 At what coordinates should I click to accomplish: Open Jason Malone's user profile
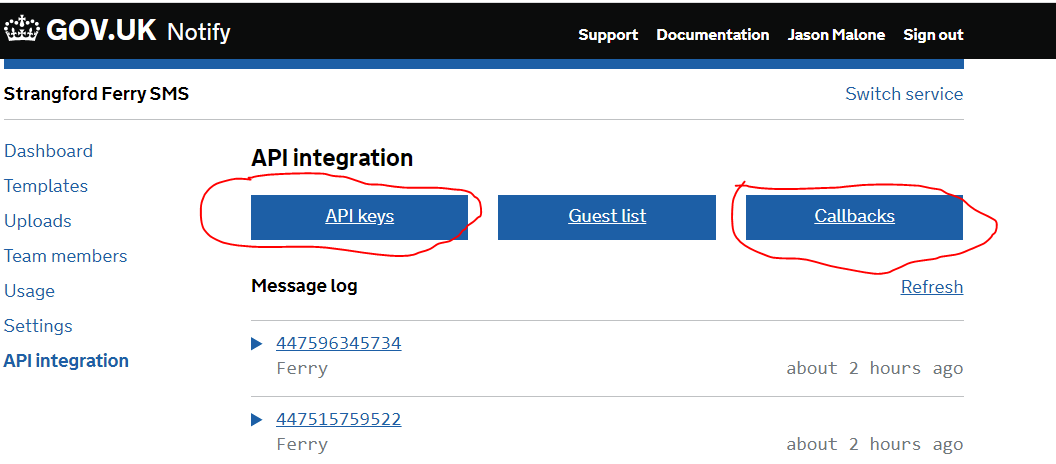(836, 35)
